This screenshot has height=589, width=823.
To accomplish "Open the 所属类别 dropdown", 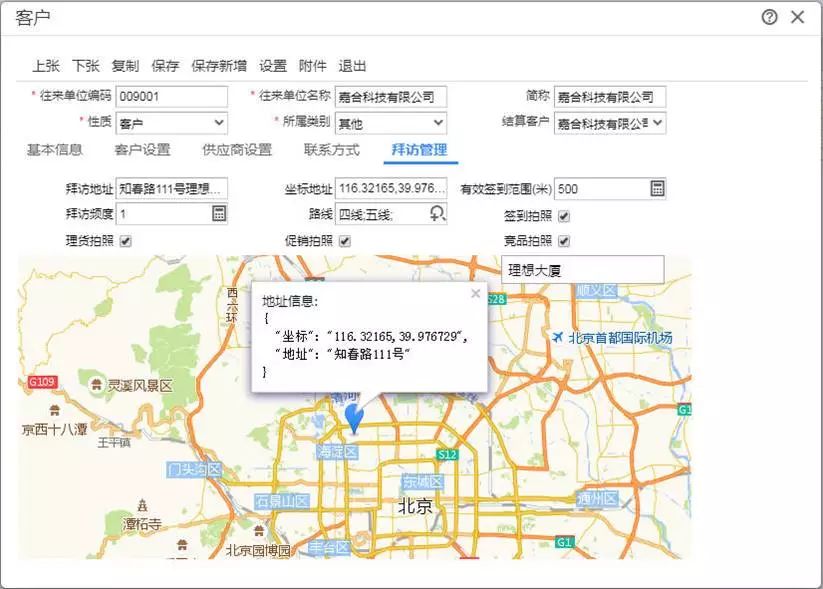I will coord(438,124).
